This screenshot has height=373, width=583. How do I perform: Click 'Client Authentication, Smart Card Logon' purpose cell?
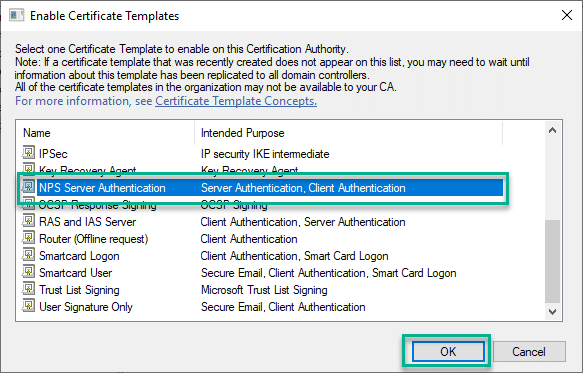pos(294,256)
